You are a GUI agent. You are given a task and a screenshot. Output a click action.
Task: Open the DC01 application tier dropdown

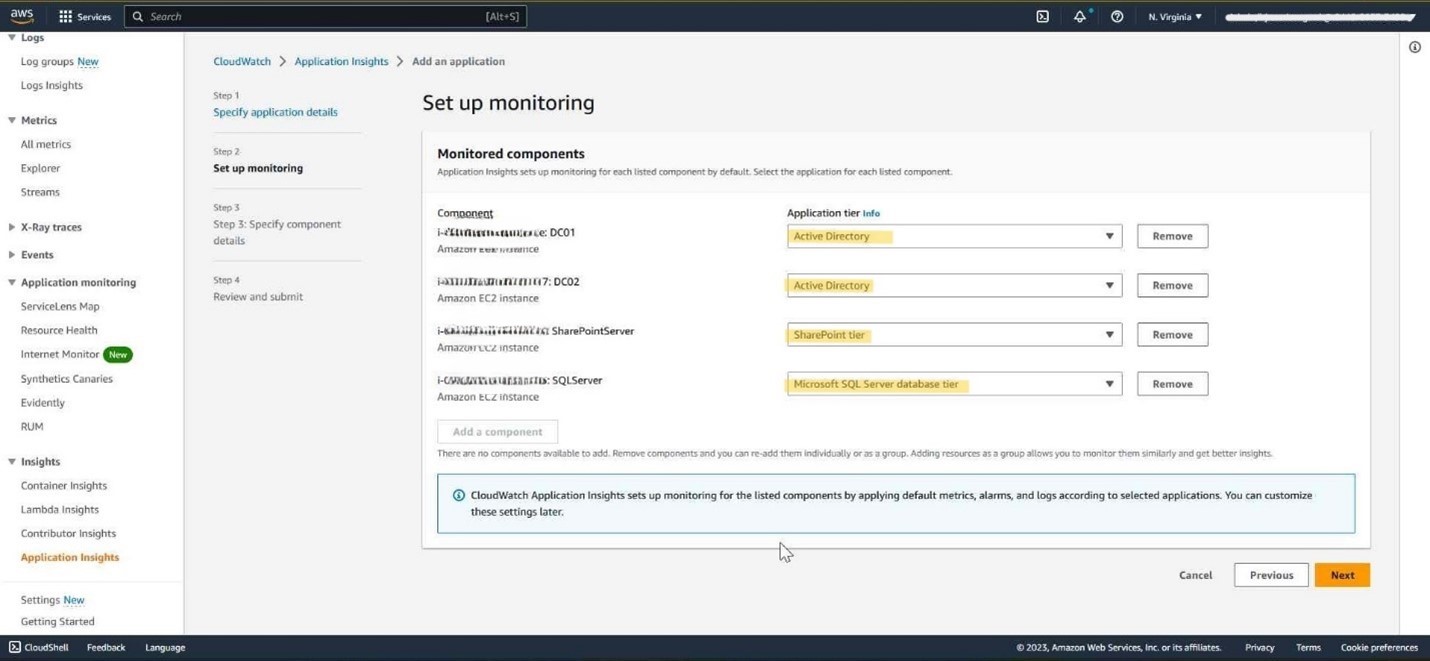coord(954,236)
